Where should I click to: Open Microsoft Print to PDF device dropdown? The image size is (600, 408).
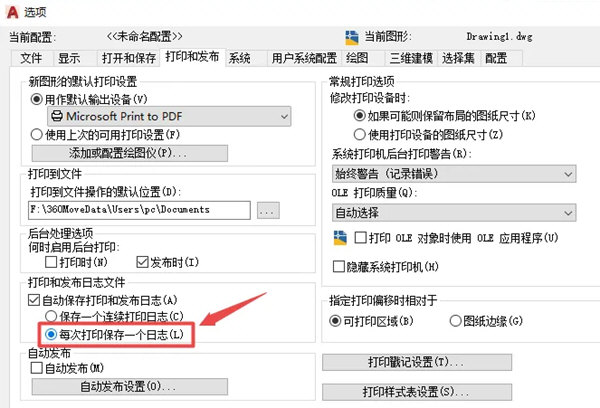[x=169, y=116]
